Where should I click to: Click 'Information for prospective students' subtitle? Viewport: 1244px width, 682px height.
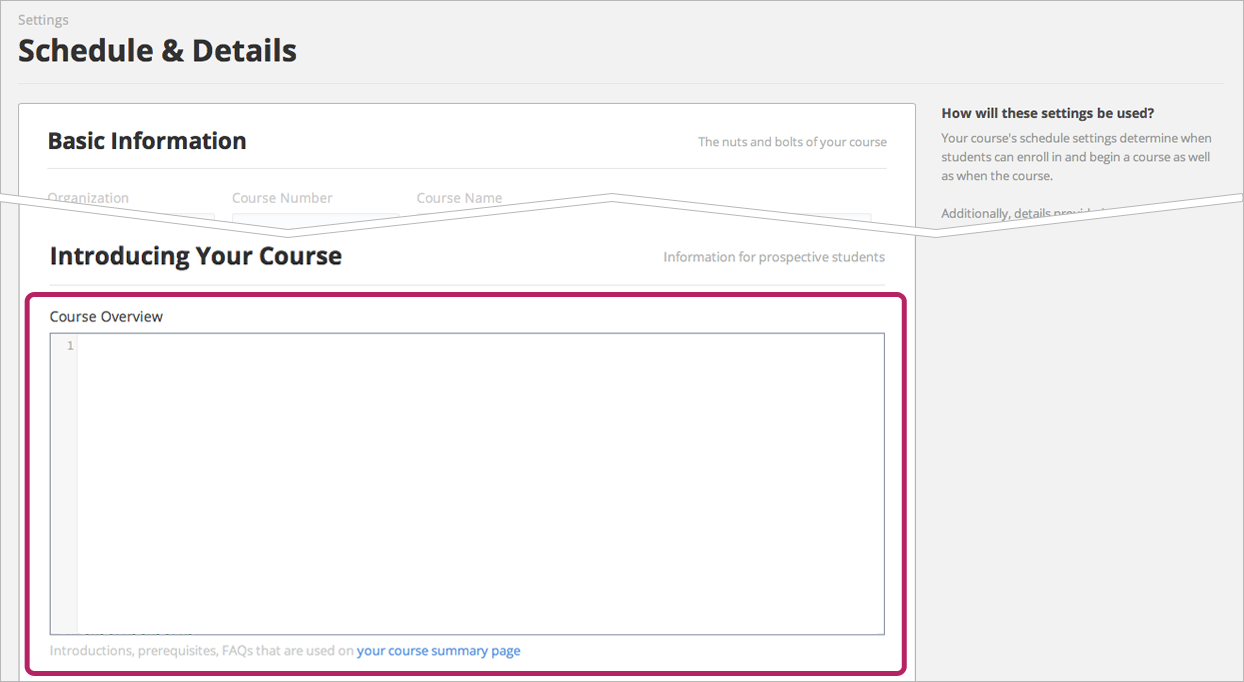[x=773, y=257]
